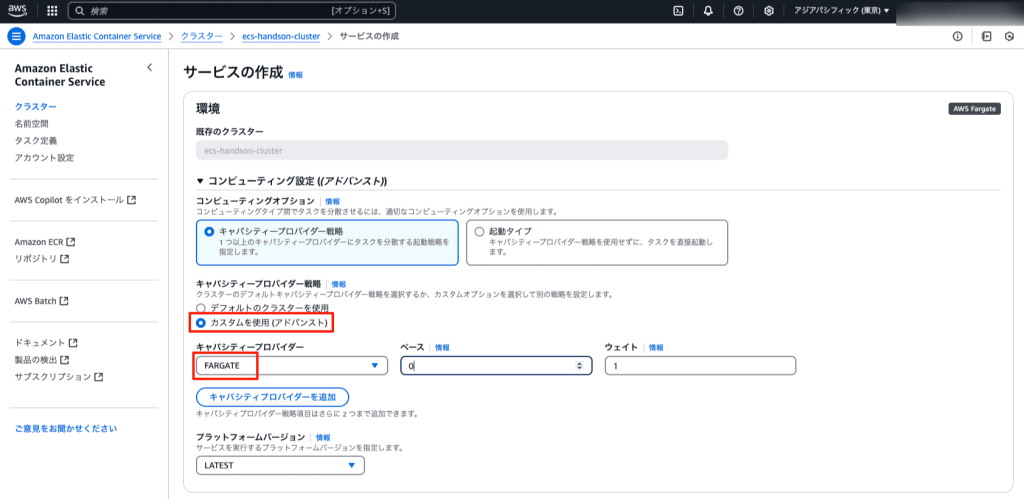Collapse the コンピューティング設定 section

pyautogui.click(x=200, y=181)
